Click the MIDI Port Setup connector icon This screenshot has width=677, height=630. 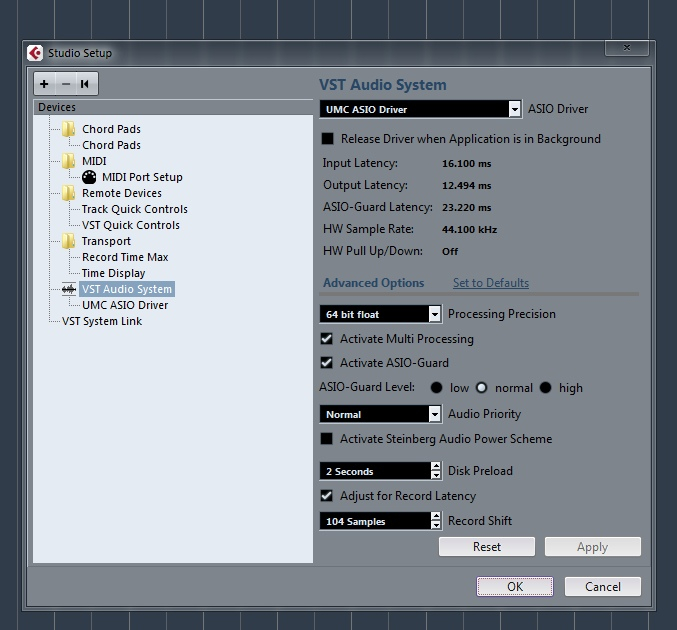point(89,177)
